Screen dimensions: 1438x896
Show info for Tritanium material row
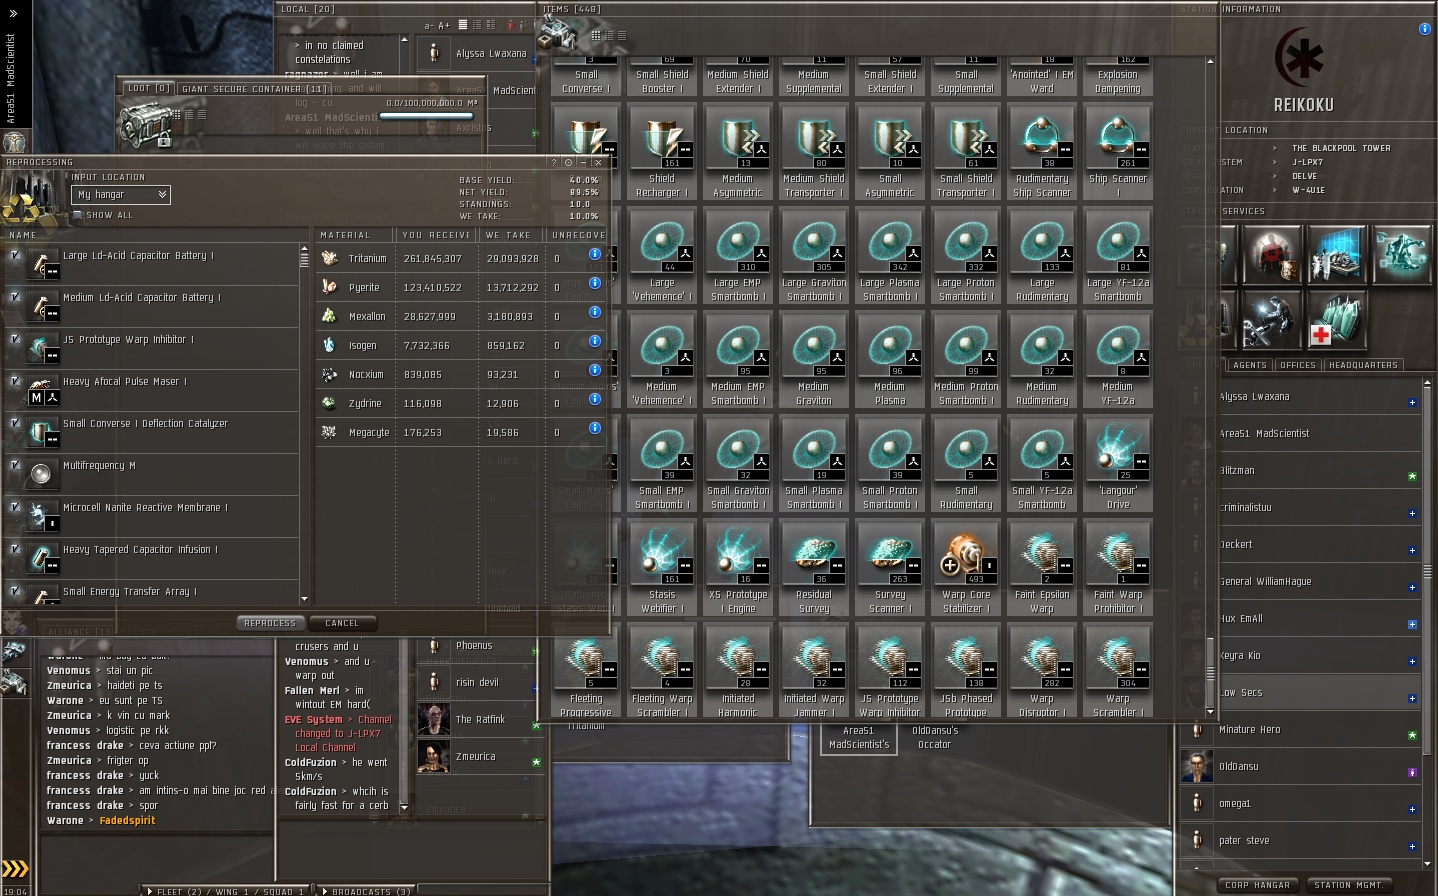(x=595, y=254)
